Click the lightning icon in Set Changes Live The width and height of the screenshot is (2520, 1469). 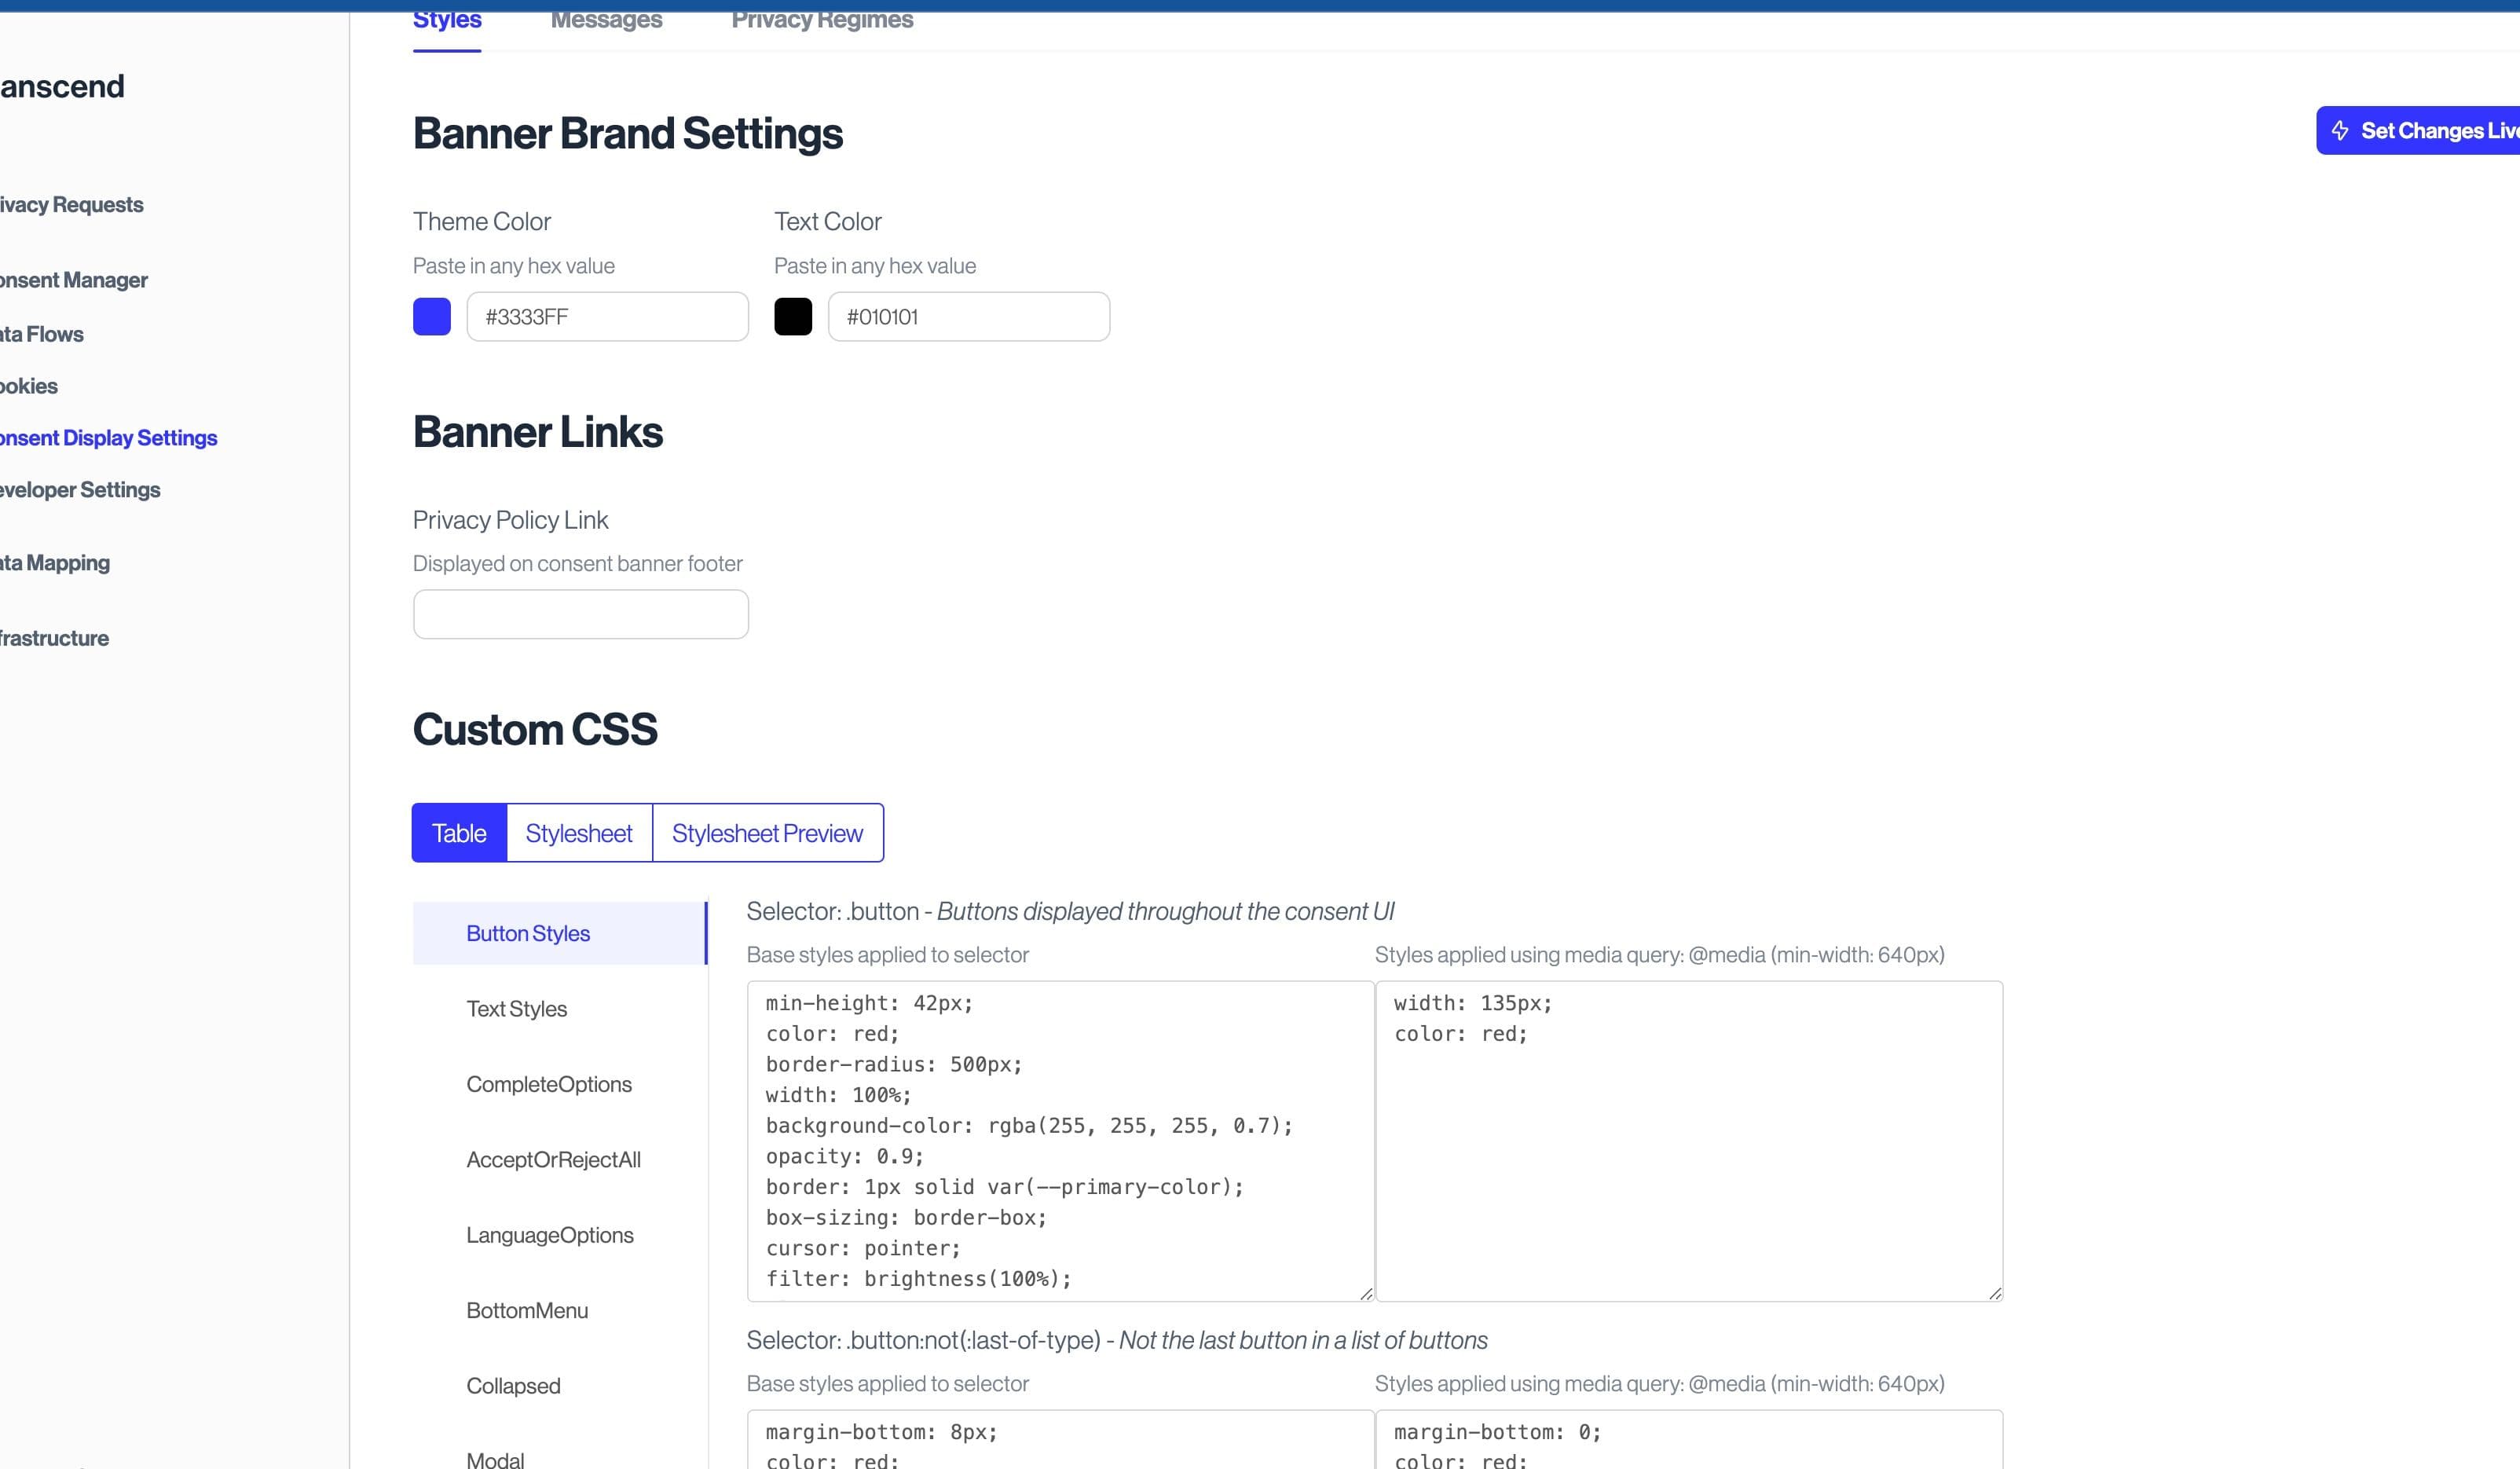point(2340,131)
